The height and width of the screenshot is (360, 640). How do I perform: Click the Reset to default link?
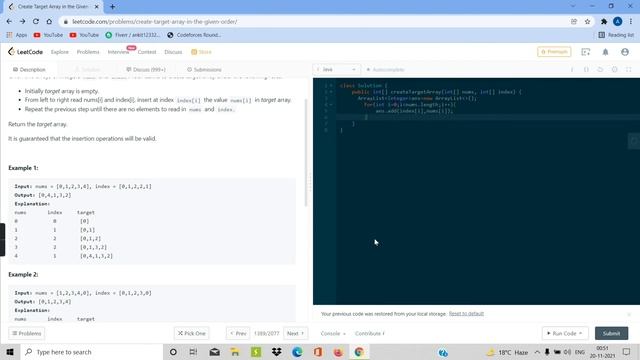click(466, 313)
